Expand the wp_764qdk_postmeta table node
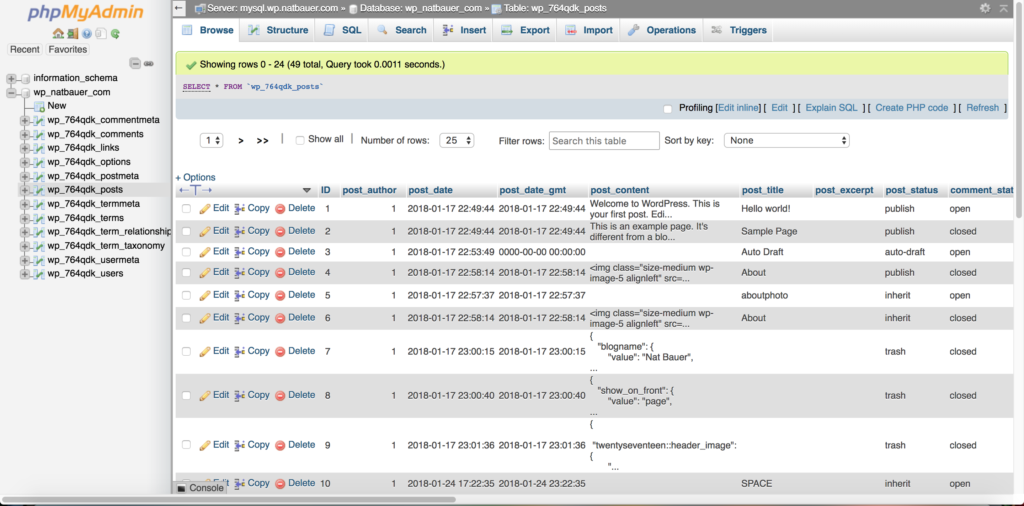This screenshot has width=1024, height=506. (x=25, y=176)
